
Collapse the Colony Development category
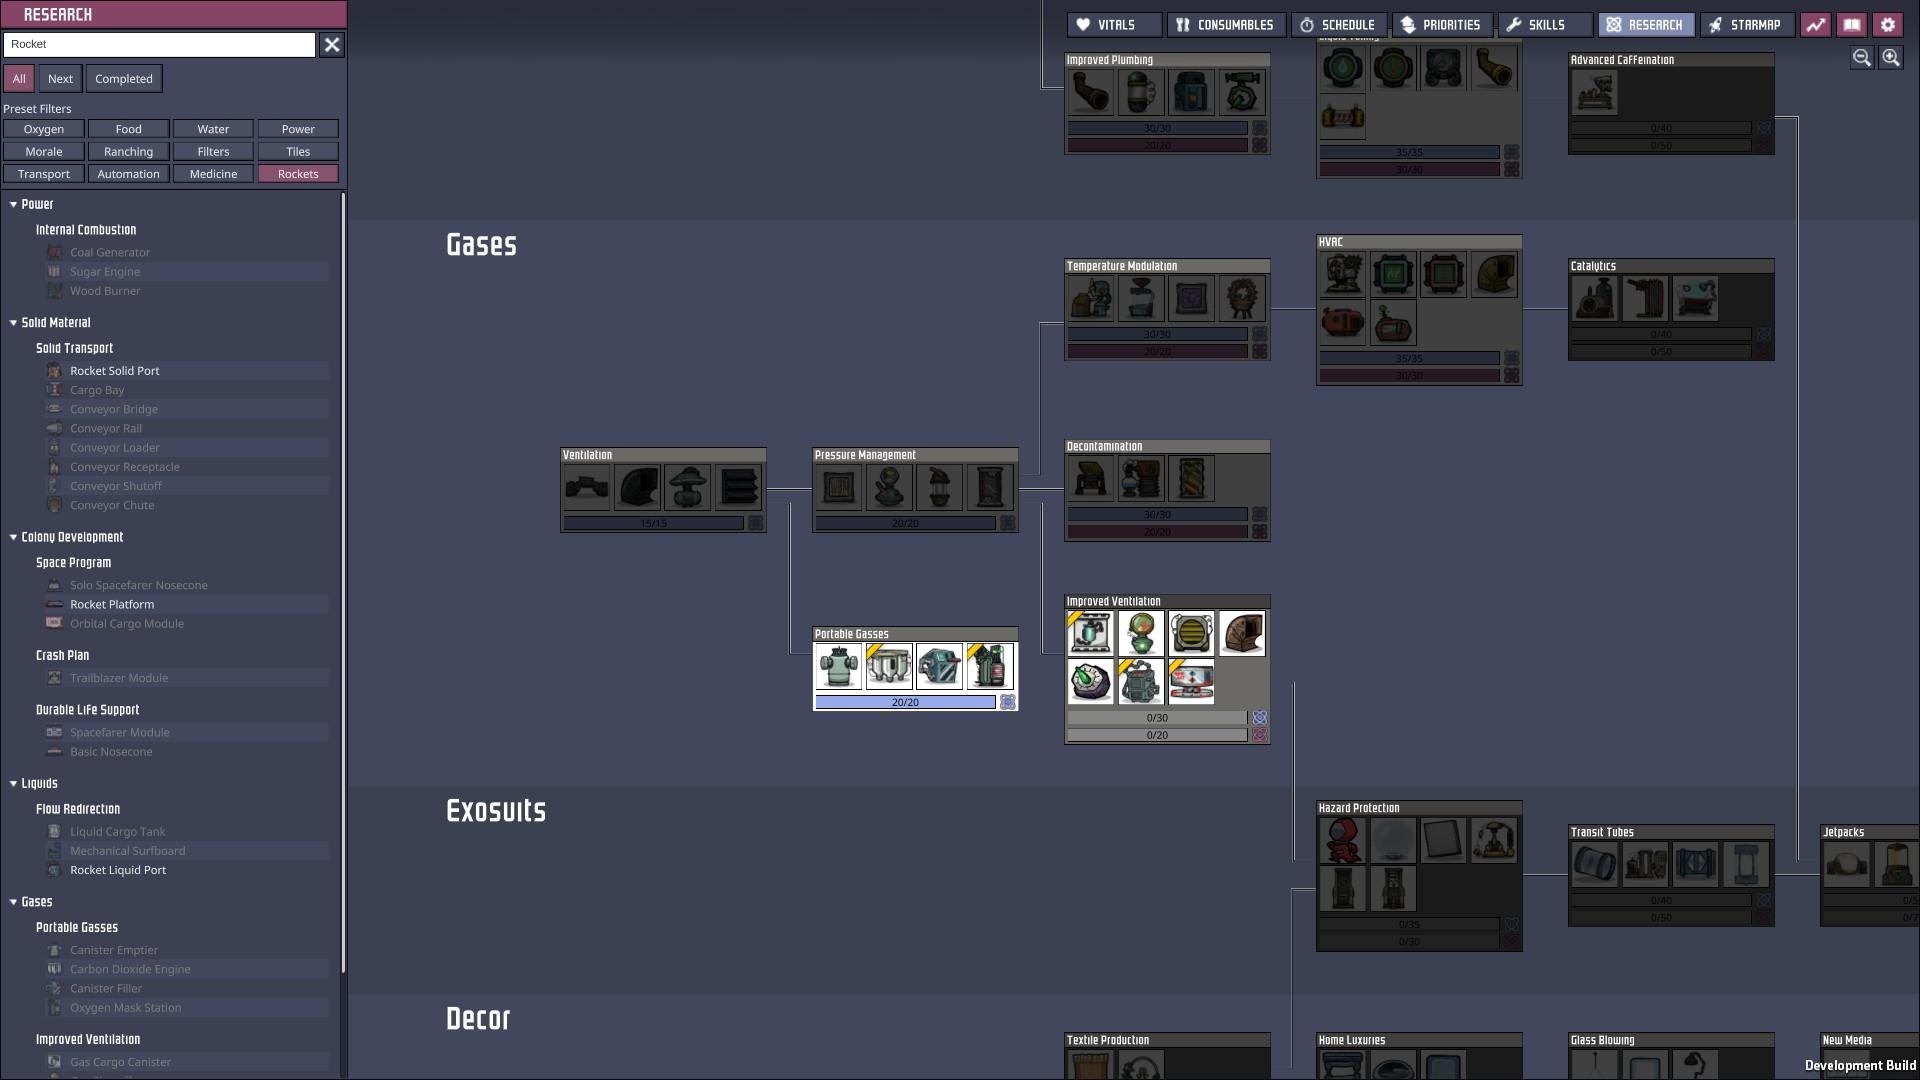coord(14,537)
